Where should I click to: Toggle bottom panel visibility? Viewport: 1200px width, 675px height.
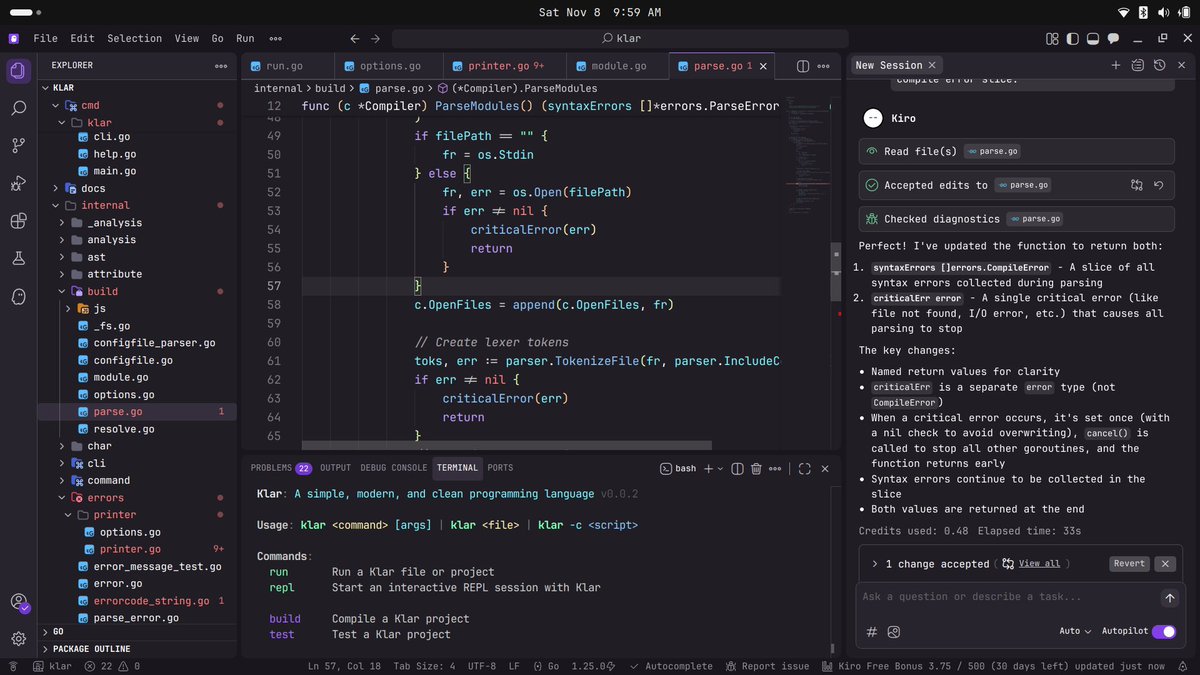pyautogui.click(x=1093, y=38)
